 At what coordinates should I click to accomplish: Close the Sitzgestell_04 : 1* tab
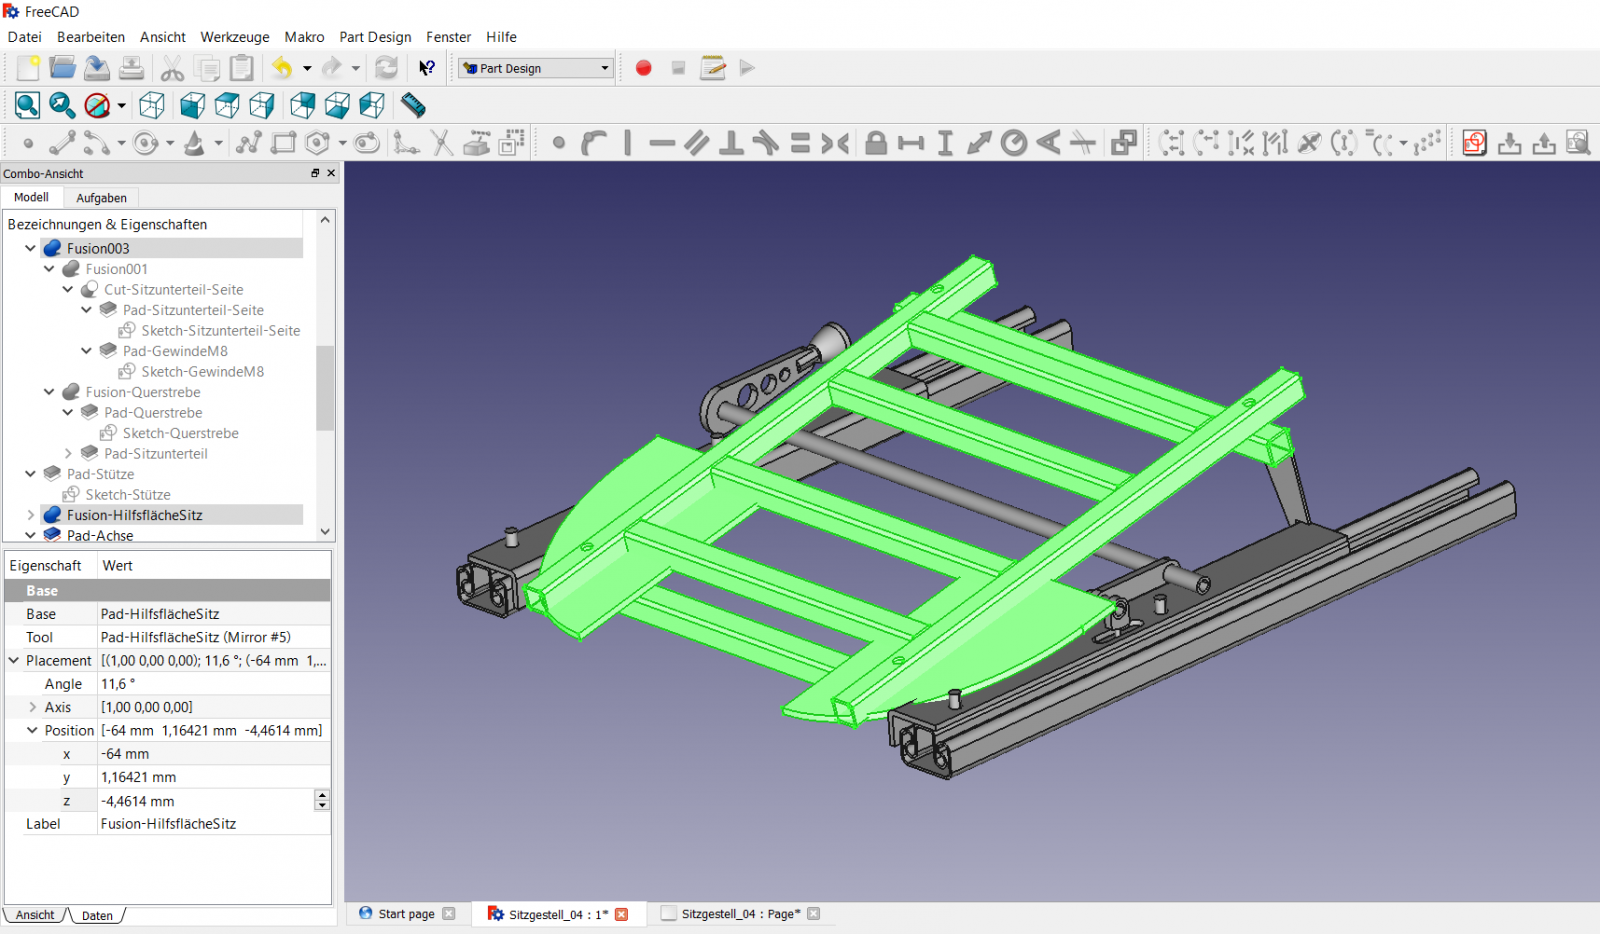(x=622, y=914)
